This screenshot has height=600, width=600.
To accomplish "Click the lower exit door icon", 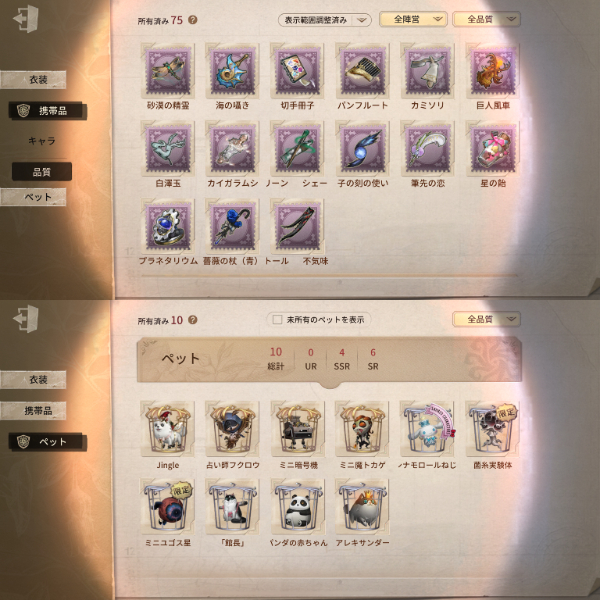I will tap(26, 318).
